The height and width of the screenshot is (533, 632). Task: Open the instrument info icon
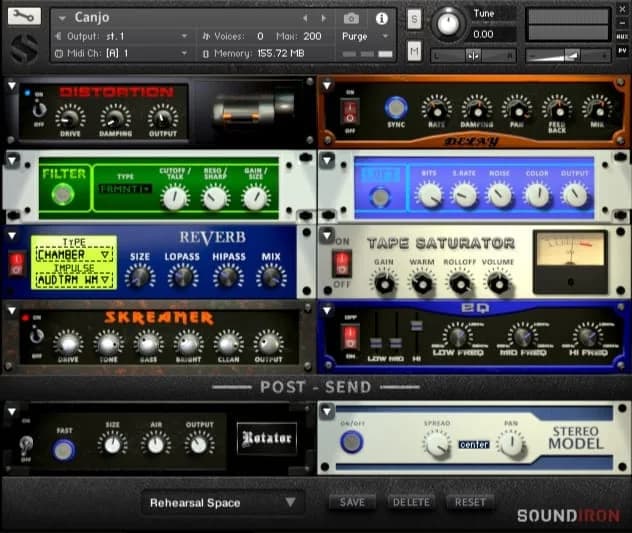pyautogui.click(x=381, y=18)
